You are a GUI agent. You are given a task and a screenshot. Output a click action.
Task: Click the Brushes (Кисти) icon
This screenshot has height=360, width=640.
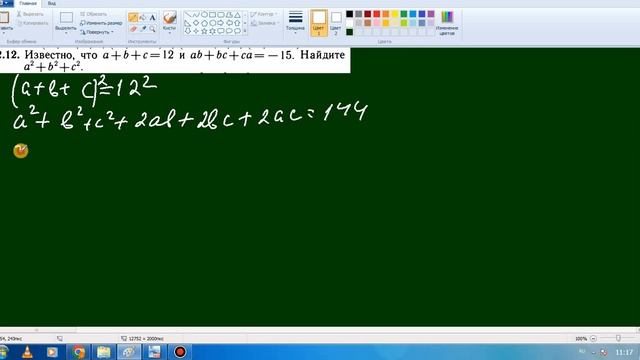[169, 18]
